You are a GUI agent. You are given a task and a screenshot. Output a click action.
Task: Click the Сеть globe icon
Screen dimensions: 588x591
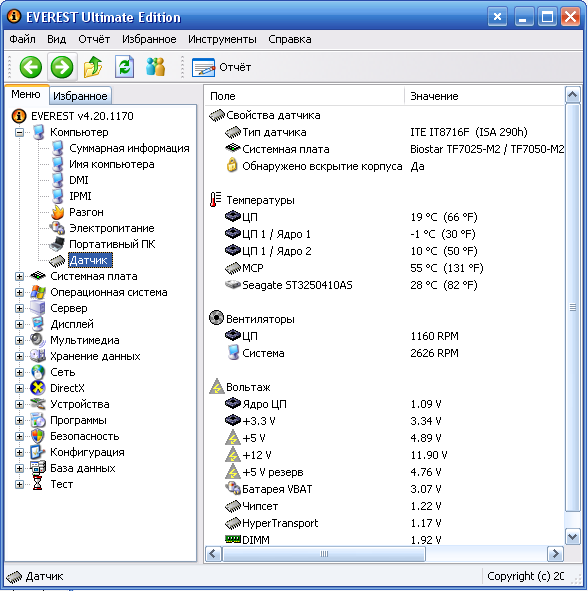(x=38, y=372)
